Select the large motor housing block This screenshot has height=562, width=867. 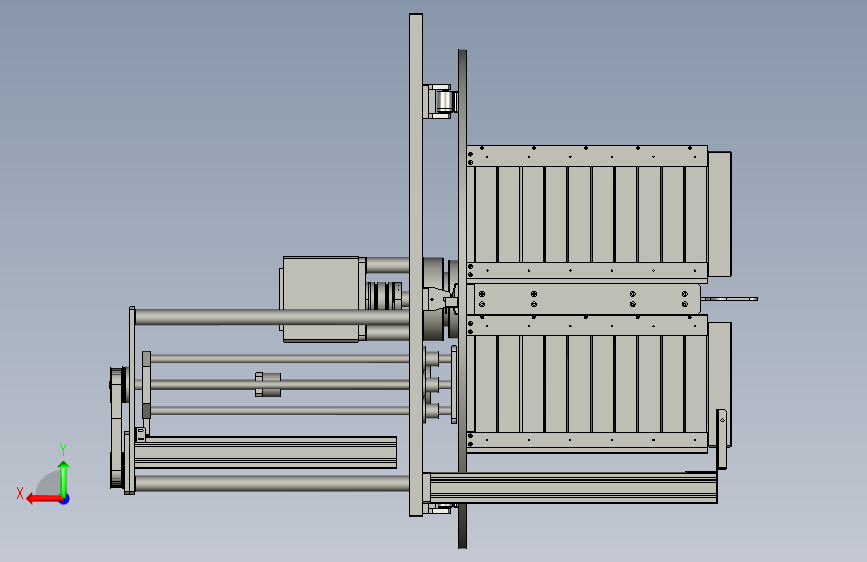click(x=323, y=299)
